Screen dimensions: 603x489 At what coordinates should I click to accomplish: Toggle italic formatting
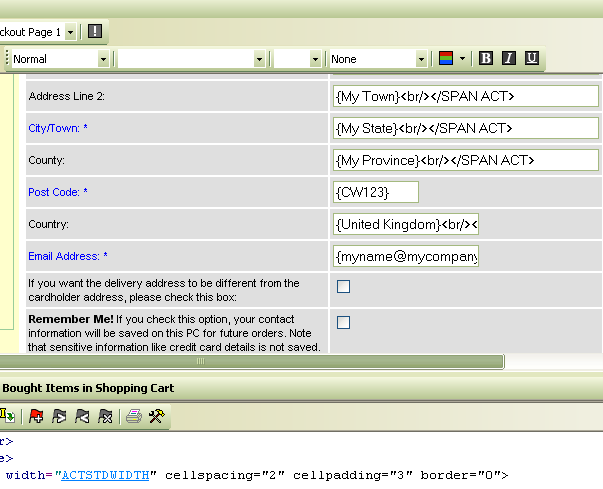click(x=509, y=59)
